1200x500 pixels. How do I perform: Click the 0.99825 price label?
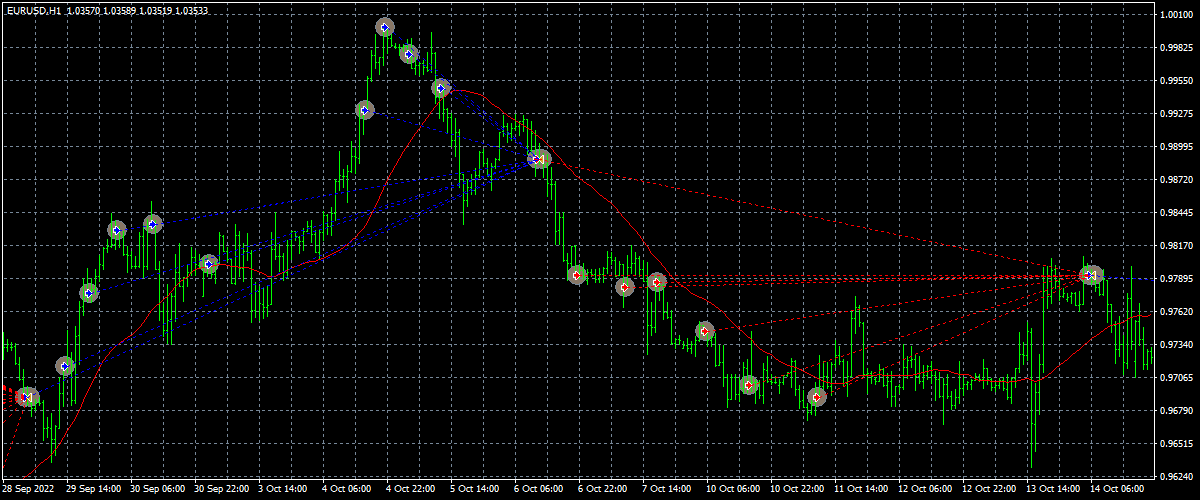point(1175,48)
